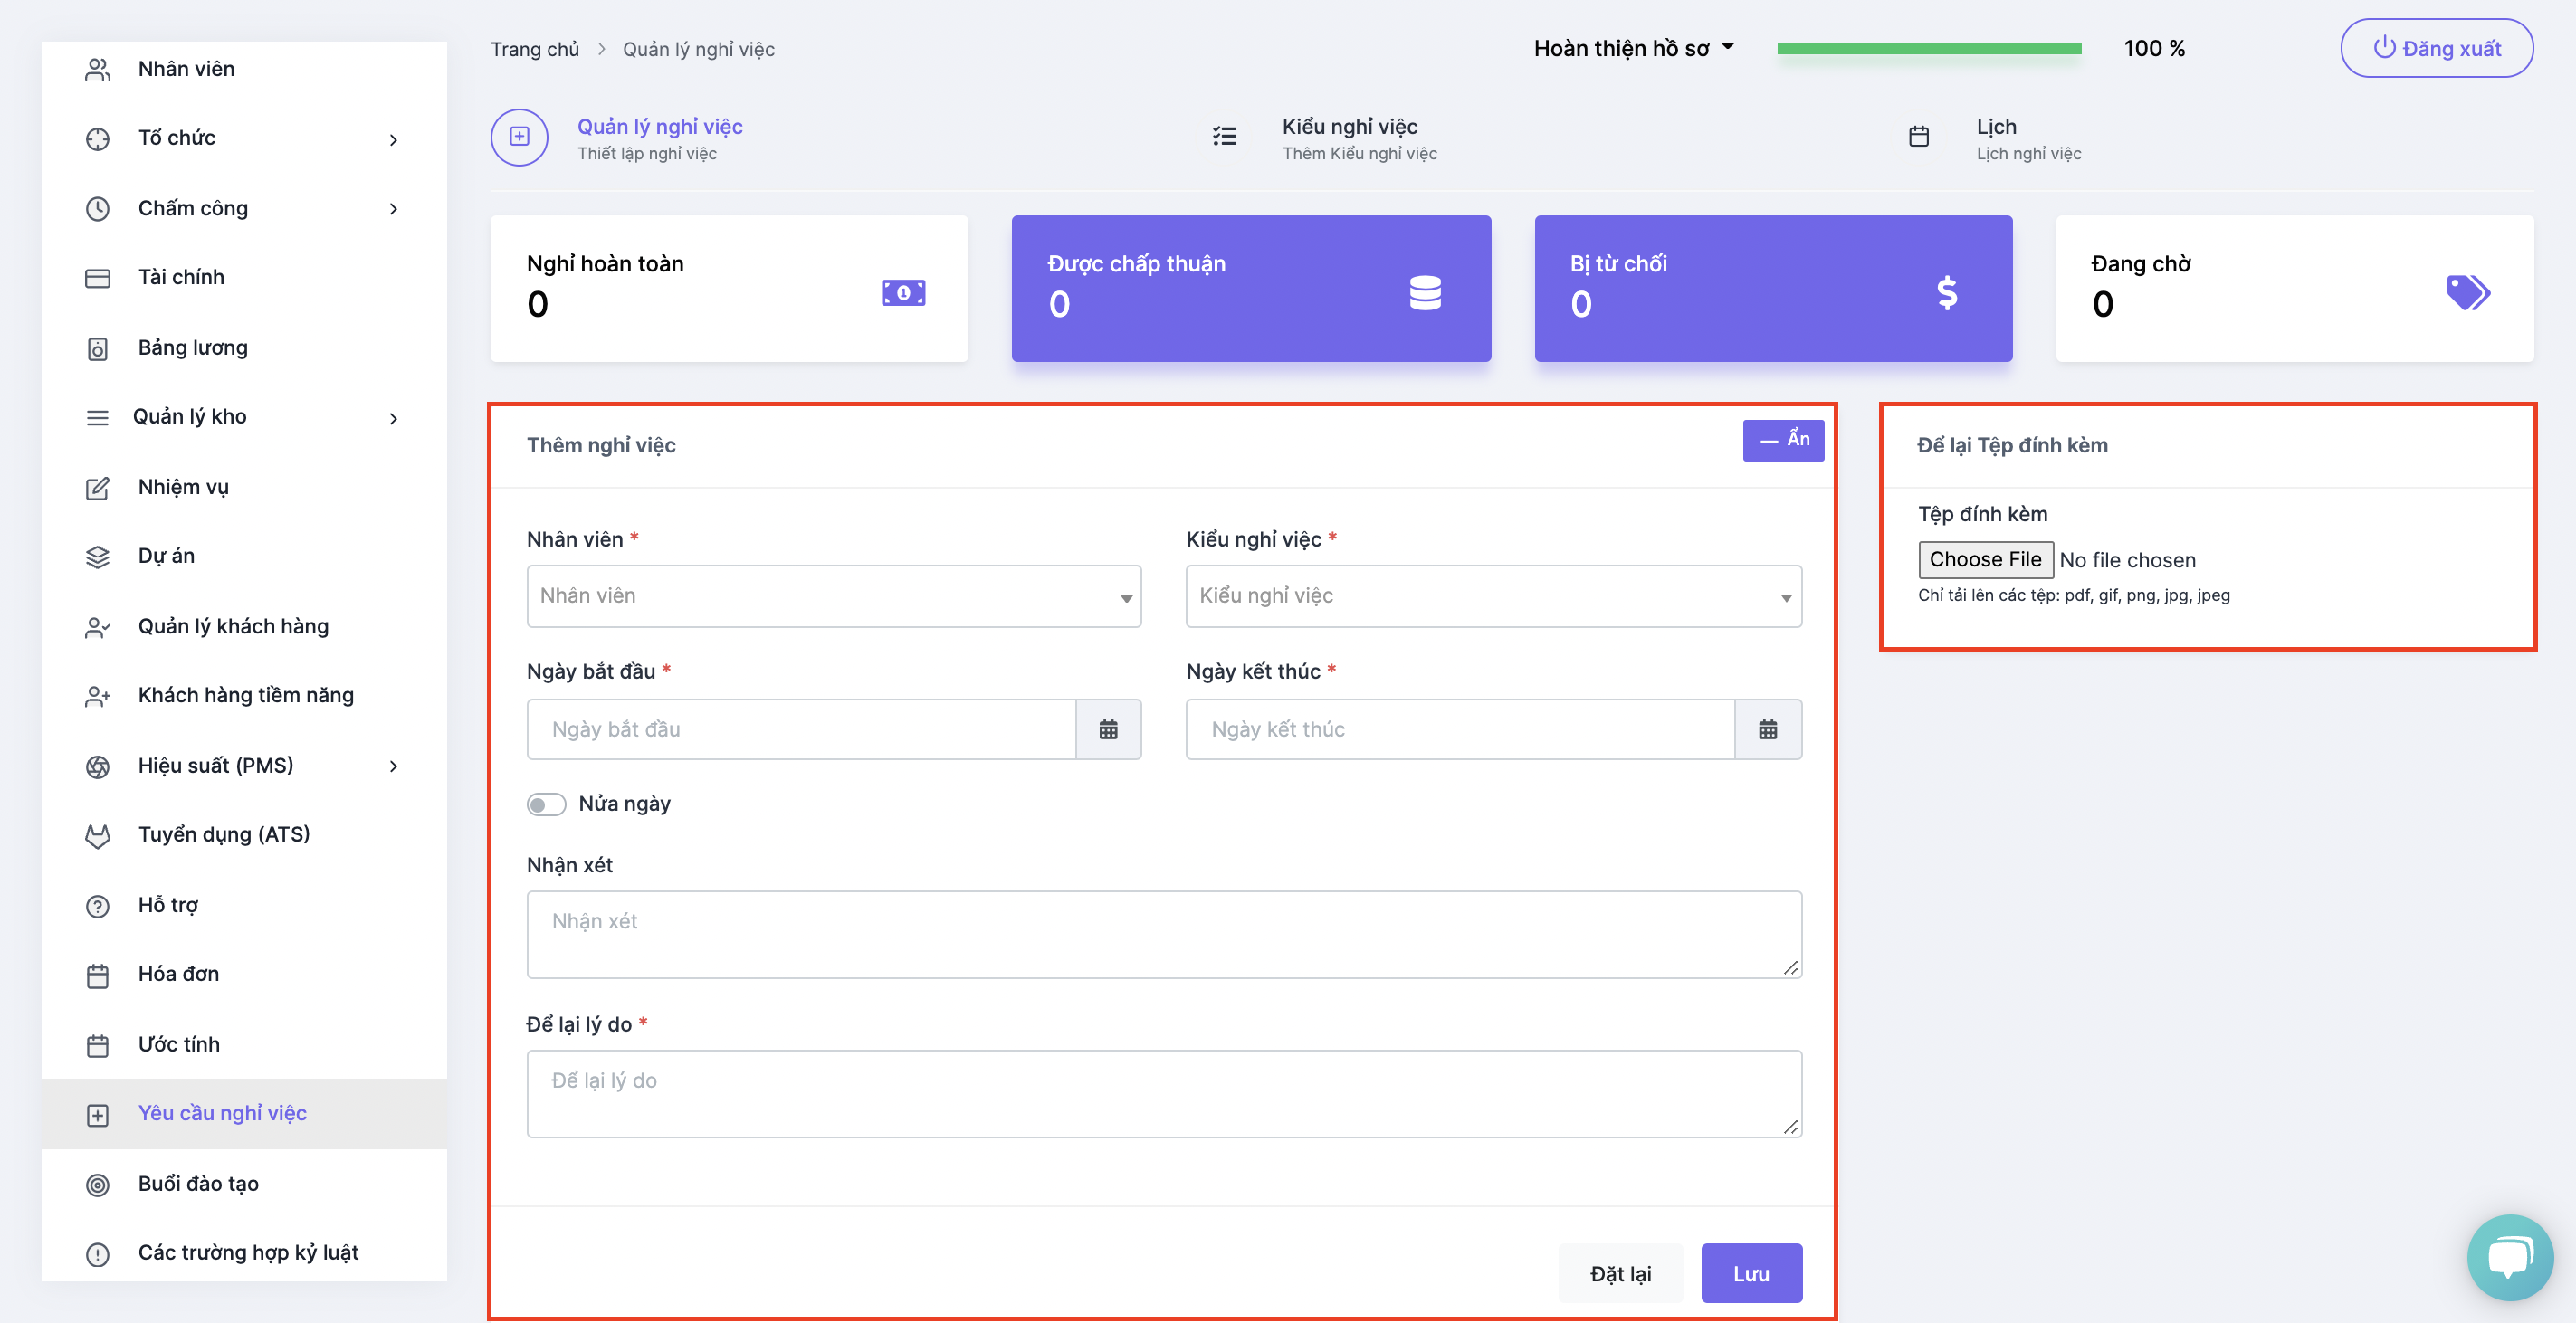Click the Khách hàng tiềm năng user-plus icon
The image size is (2576, 1323).
97,696
